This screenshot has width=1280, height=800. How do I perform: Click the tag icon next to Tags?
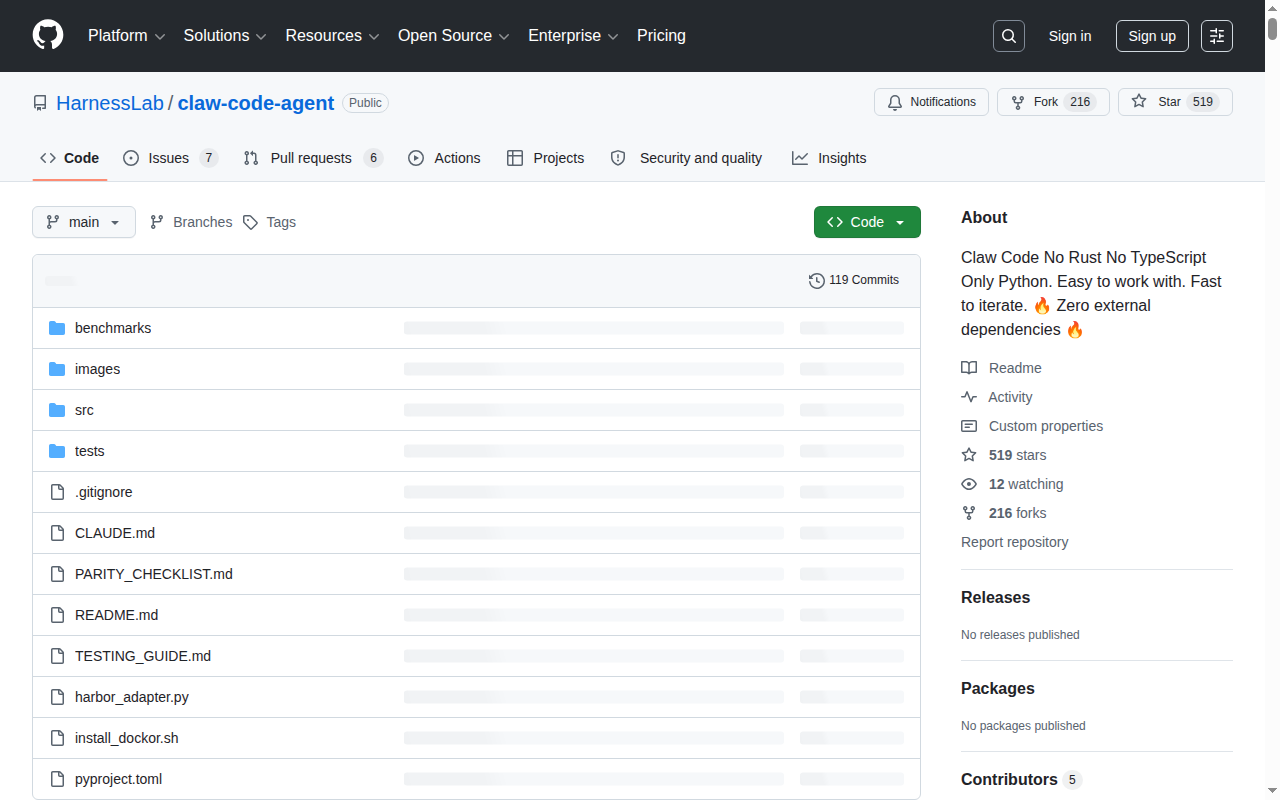point(251,222)
